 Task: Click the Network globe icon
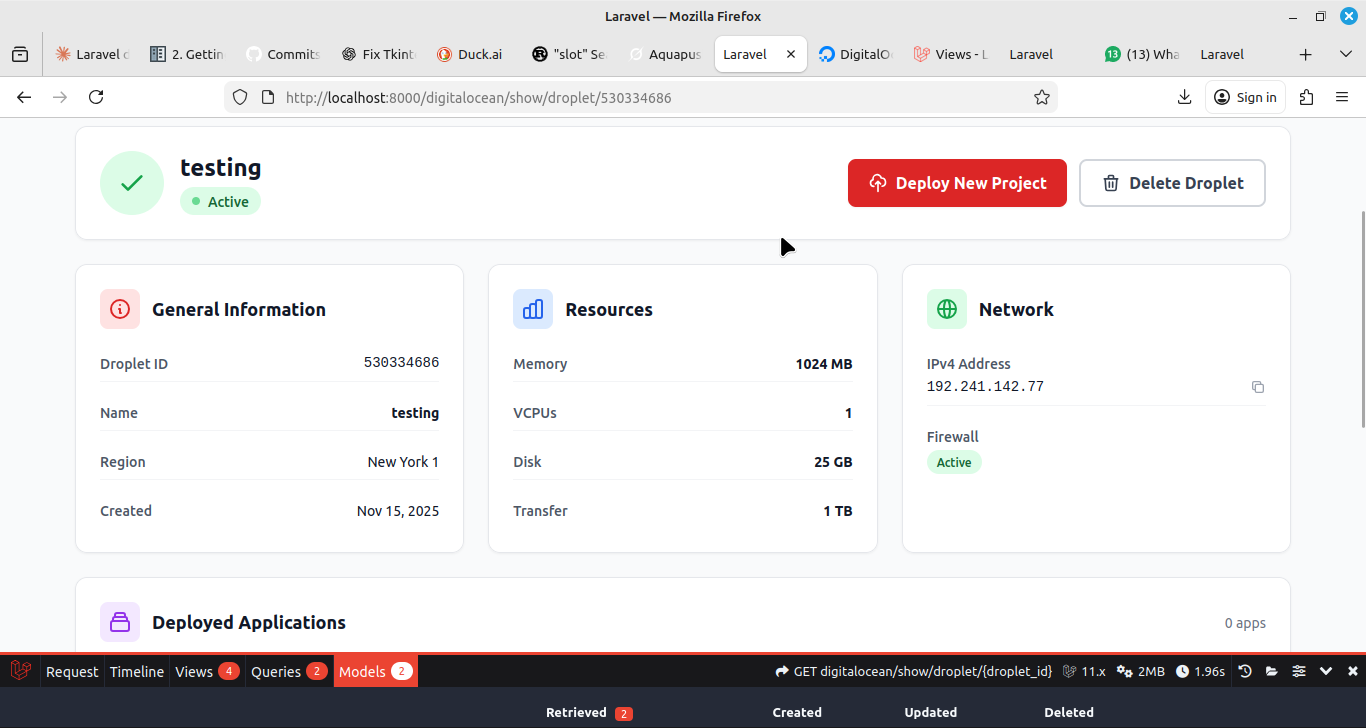947,309
